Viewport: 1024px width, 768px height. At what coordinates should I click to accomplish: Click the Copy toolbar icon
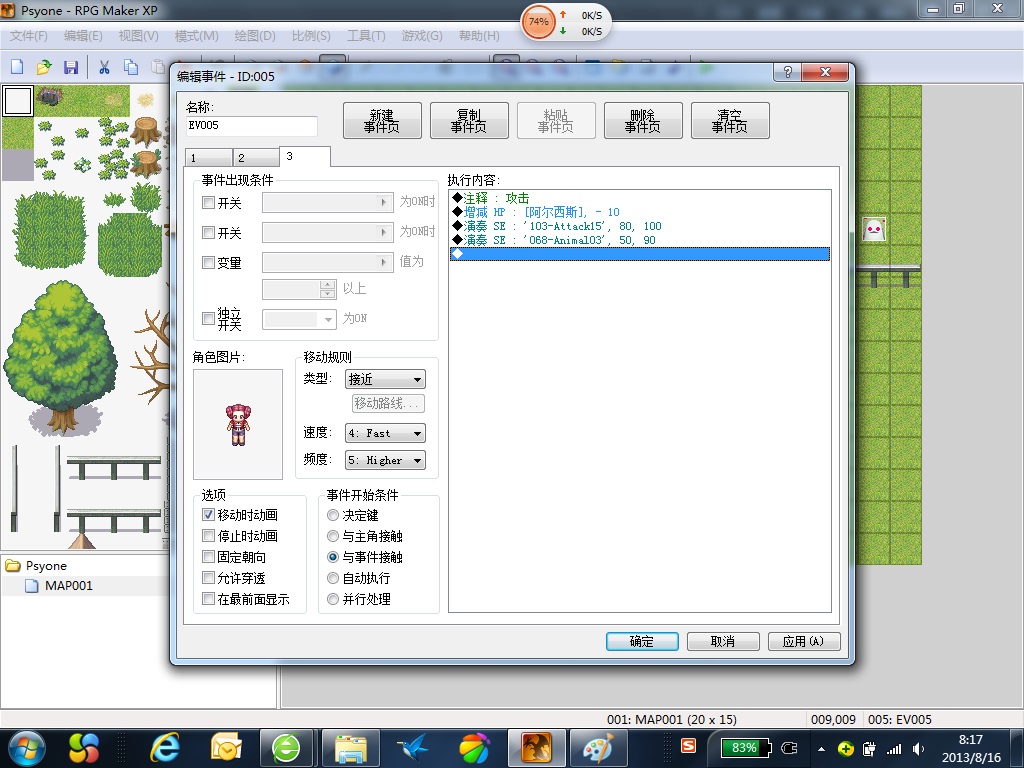click(x=131, y=67)
